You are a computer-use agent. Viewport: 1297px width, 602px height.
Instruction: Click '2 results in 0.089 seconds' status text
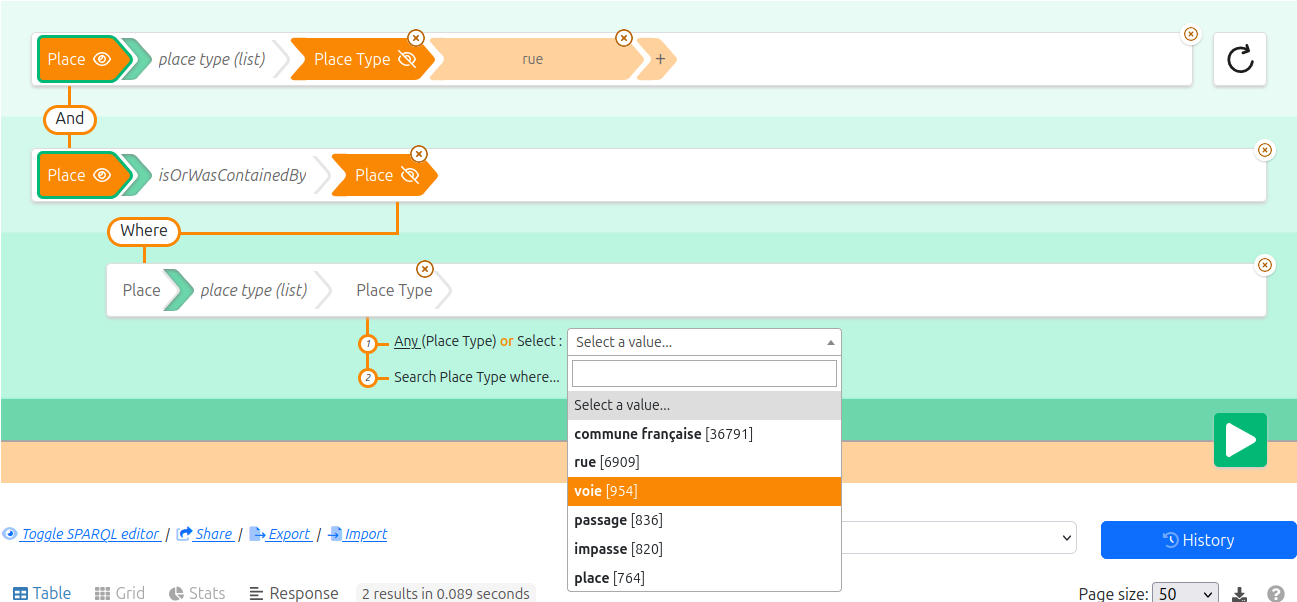tap(446, 593)
